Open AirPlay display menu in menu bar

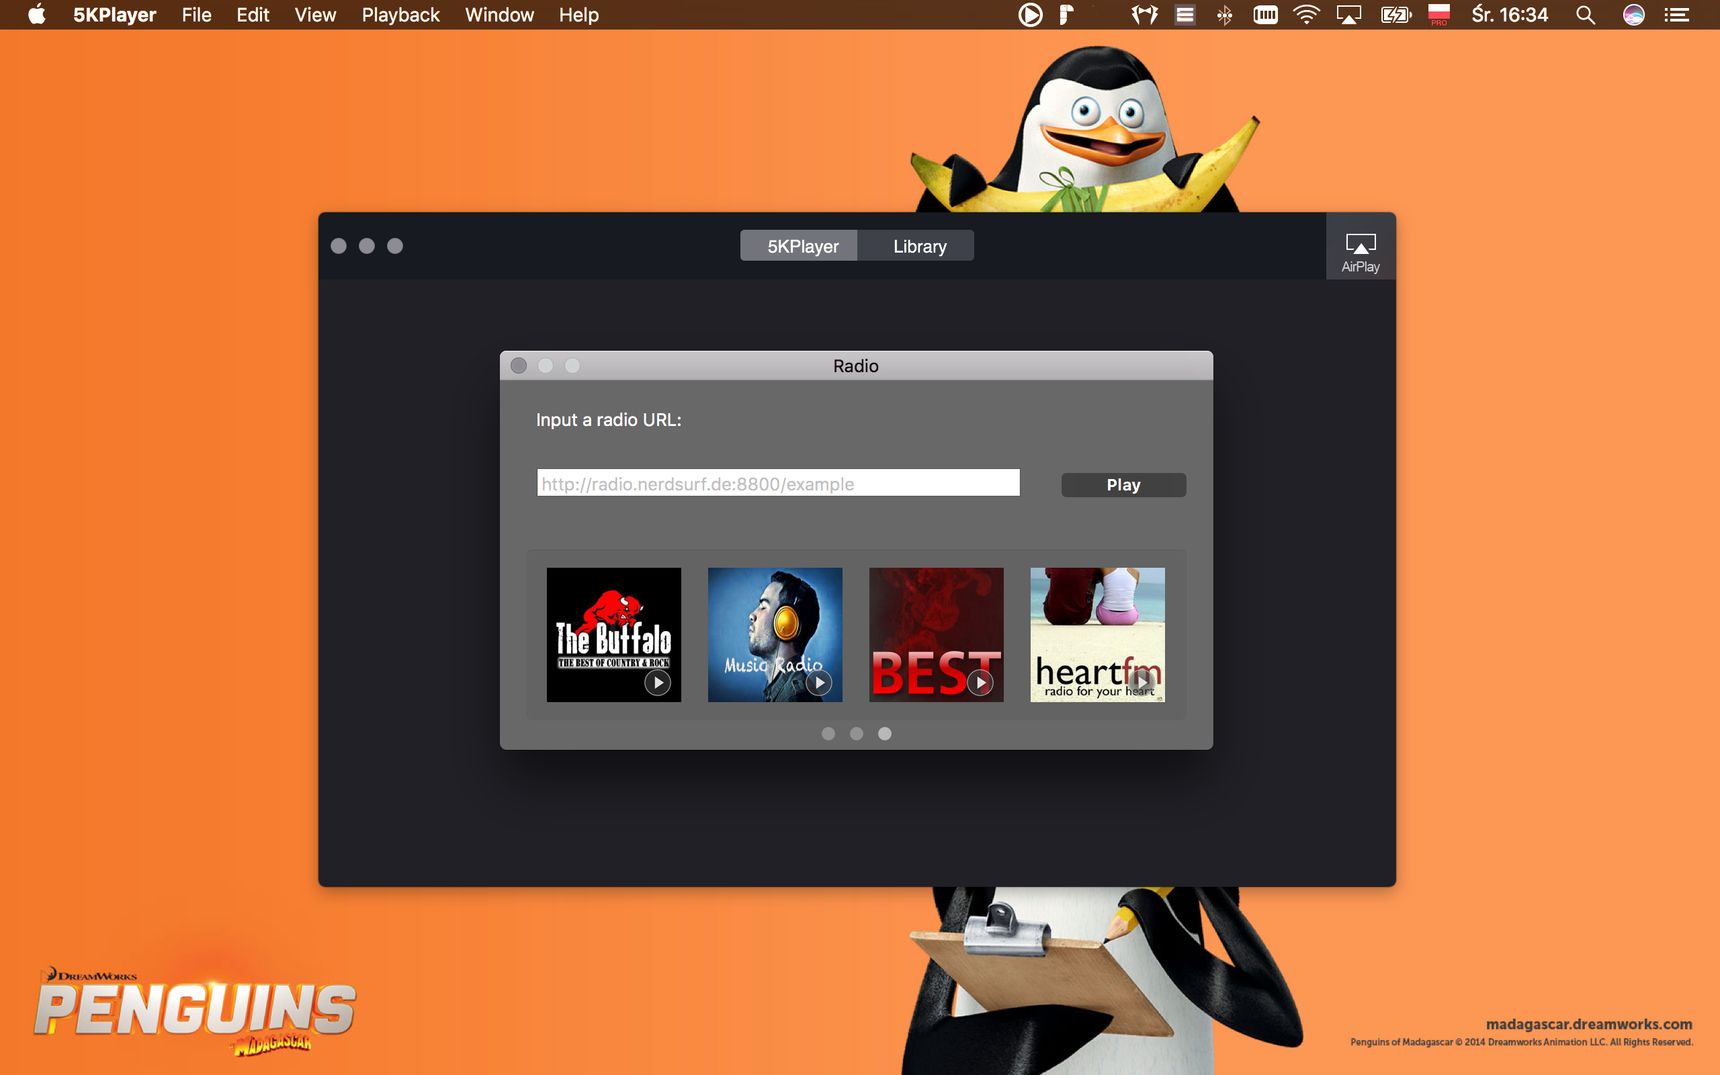pos(1349,15)
